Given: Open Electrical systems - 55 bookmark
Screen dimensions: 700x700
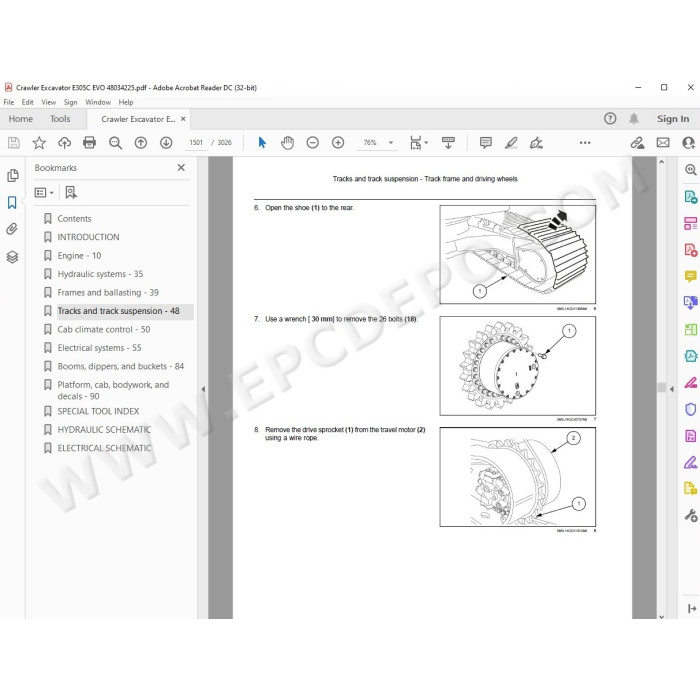Looking at the screenshot, I should [99, 348].
